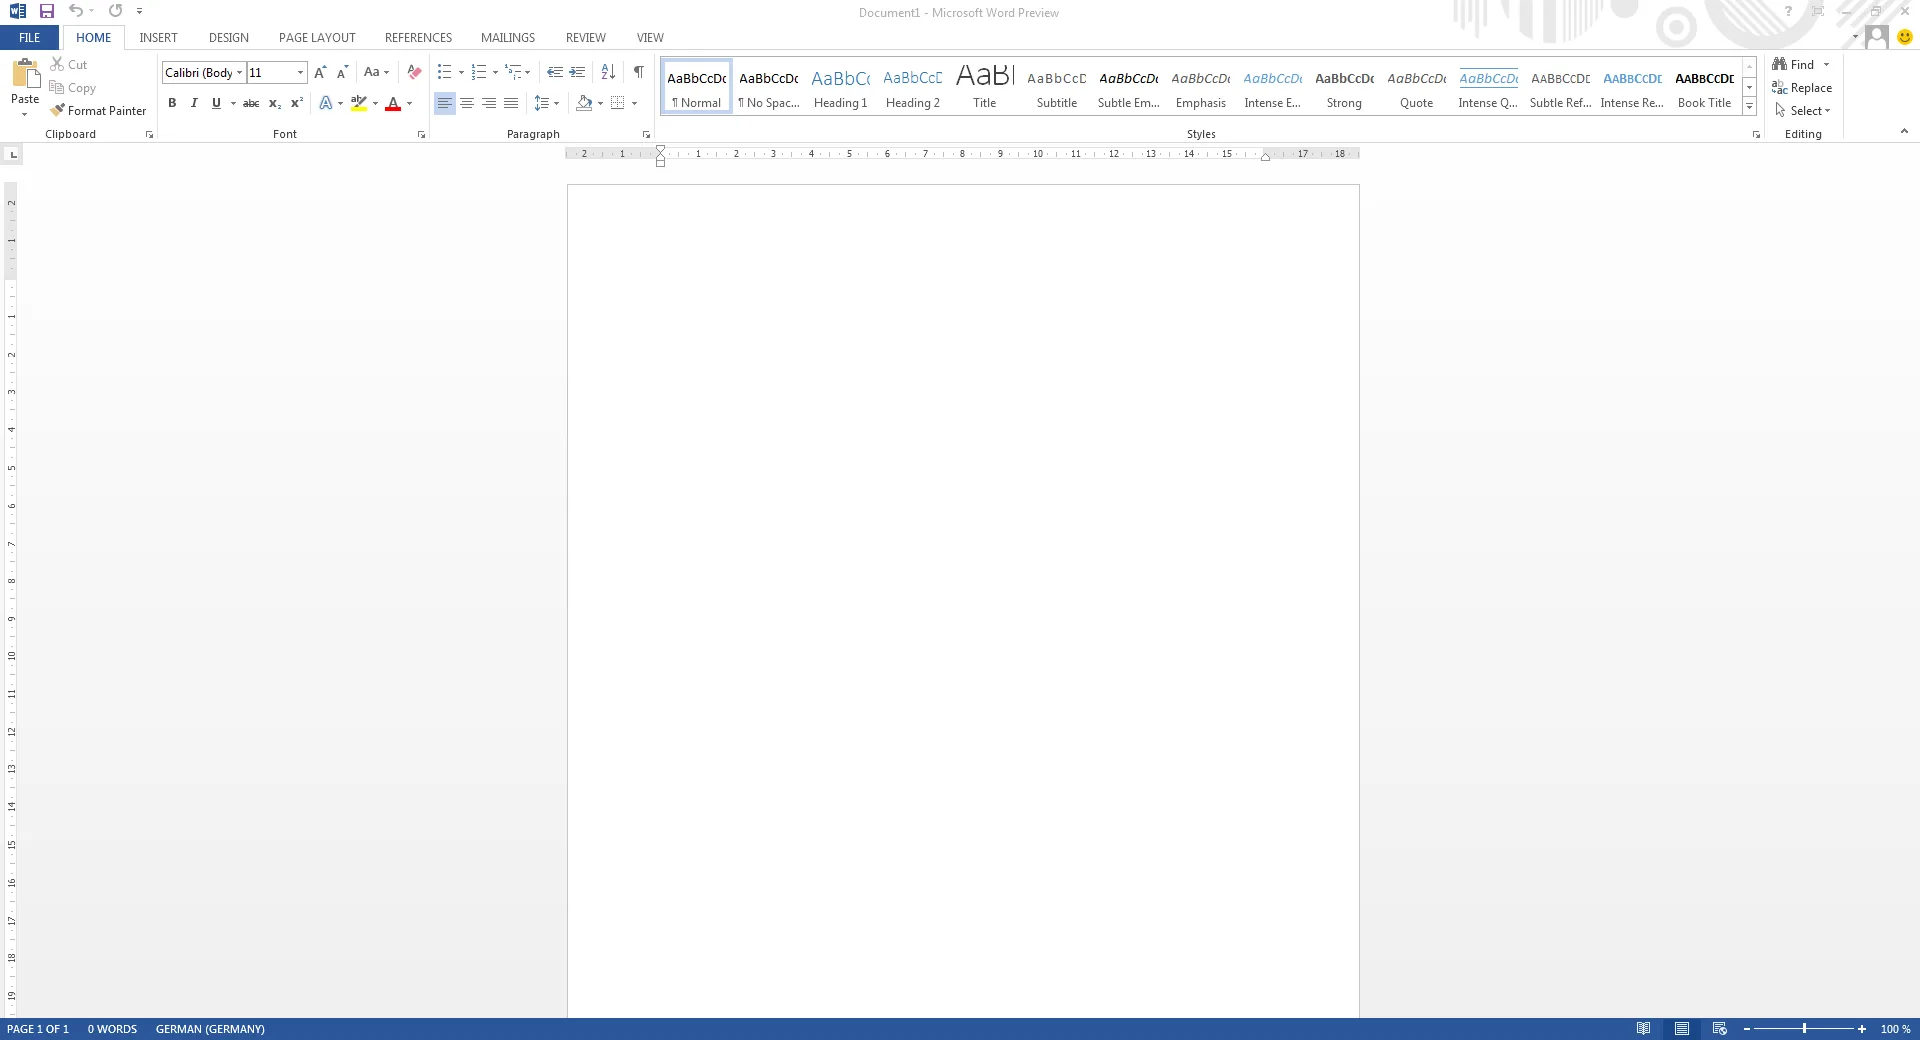Viewport: 1920px width, 1040px height.
Task: Apply subscript formatting
Action: 273,104
